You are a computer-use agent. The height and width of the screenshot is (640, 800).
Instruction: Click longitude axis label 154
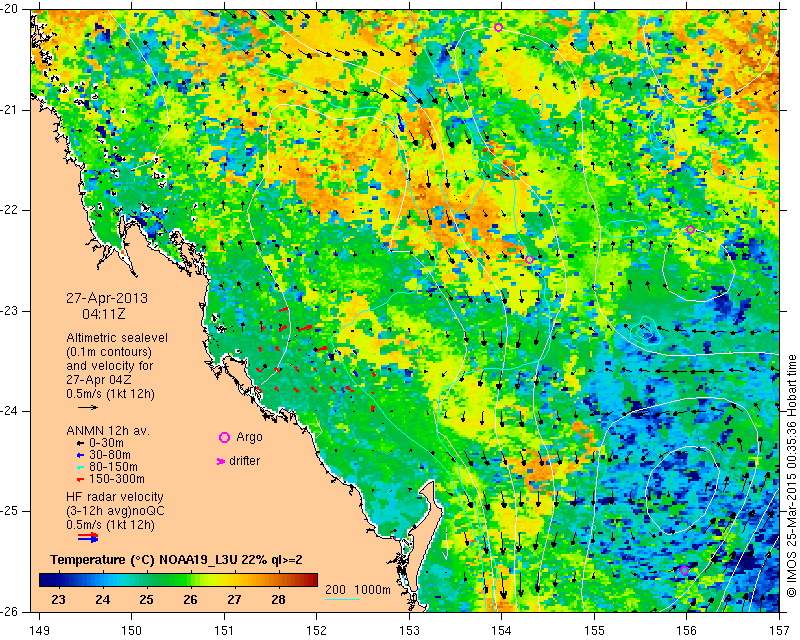pos(502,631)
